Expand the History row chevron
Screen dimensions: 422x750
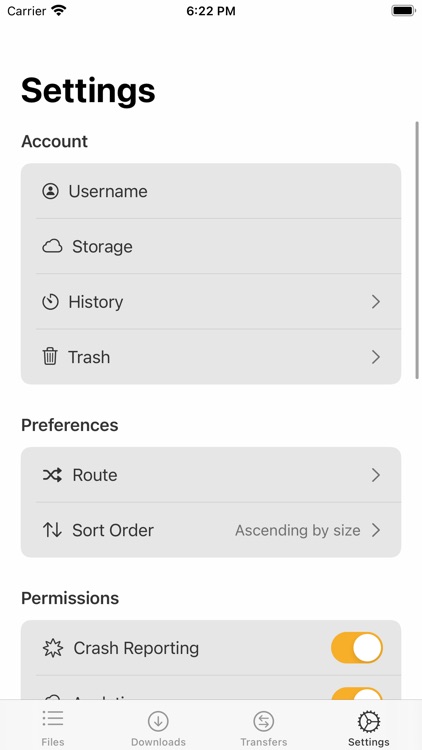(376, 302)
